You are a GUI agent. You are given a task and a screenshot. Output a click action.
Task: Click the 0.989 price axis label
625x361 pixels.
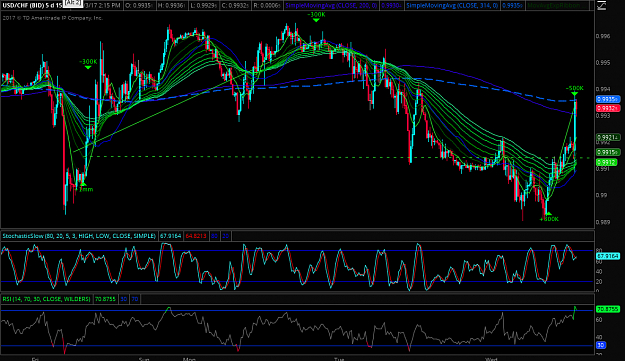point(603,222)
